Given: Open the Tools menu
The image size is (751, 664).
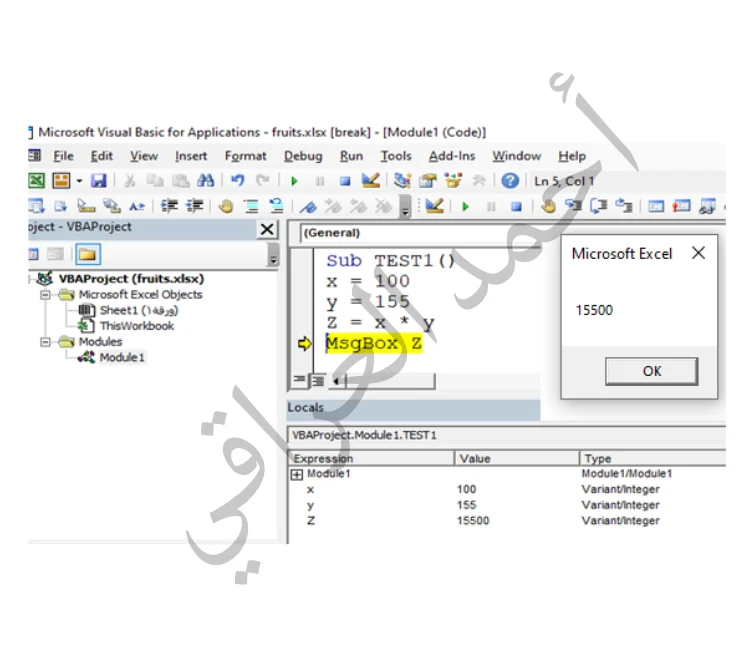Looking at the screenshot, I should pyautogui.click(x=396, y=156).
